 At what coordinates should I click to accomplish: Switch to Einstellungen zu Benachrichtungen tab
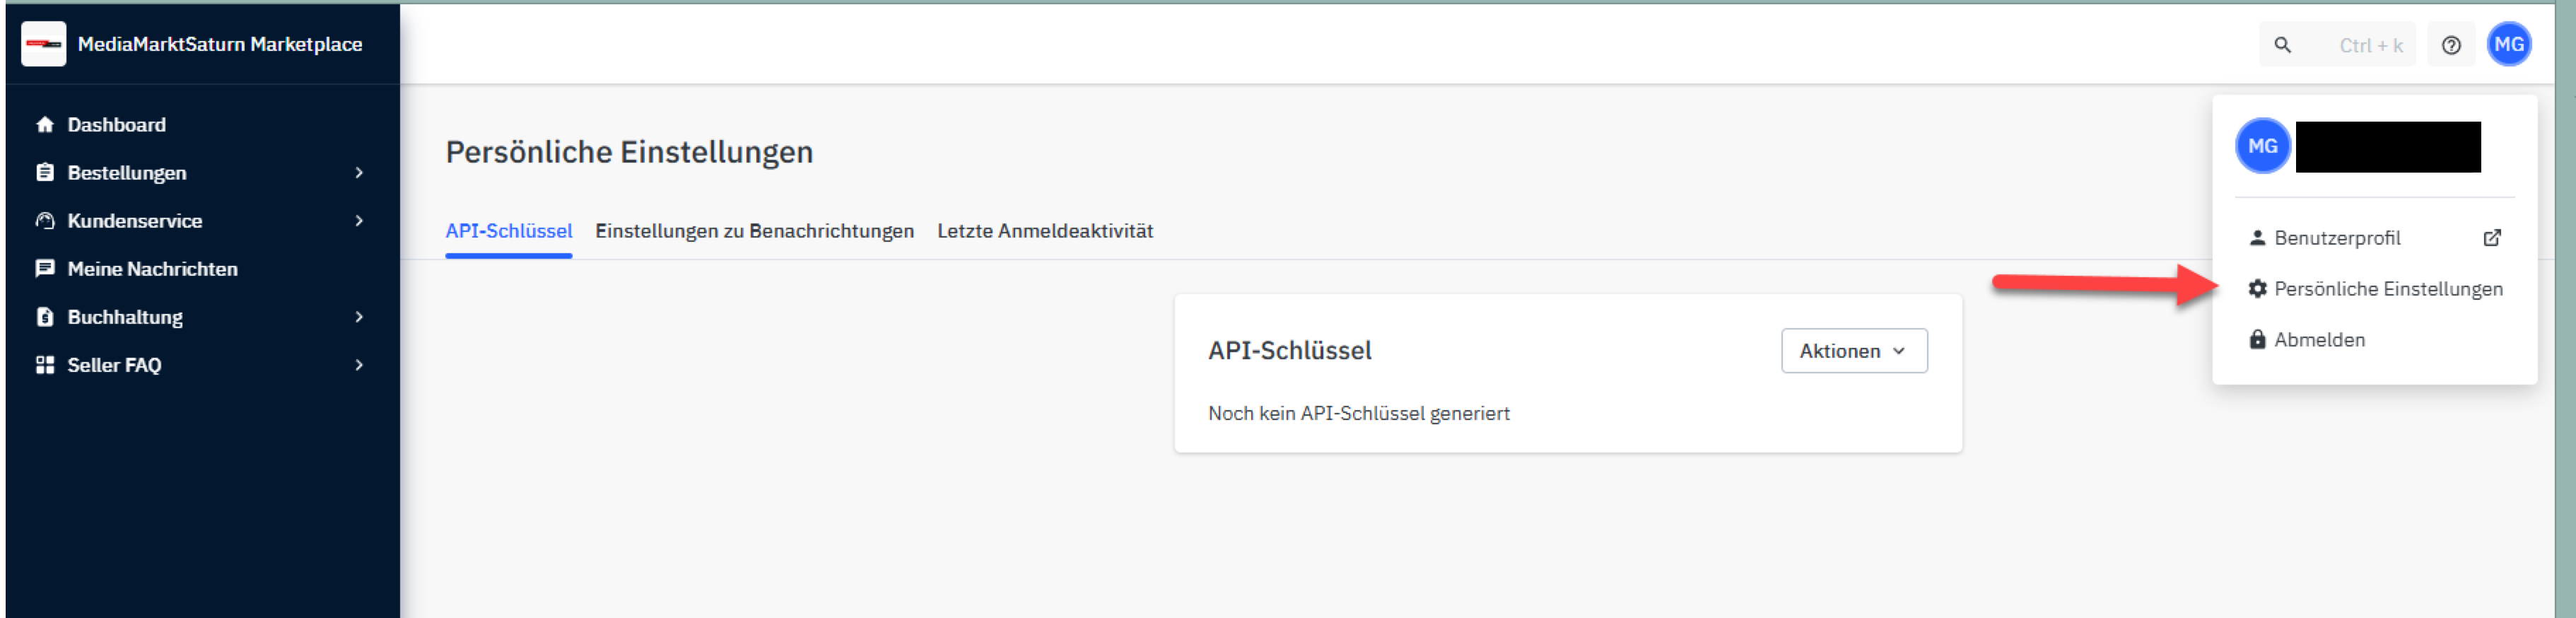click(x=754, y=231)
